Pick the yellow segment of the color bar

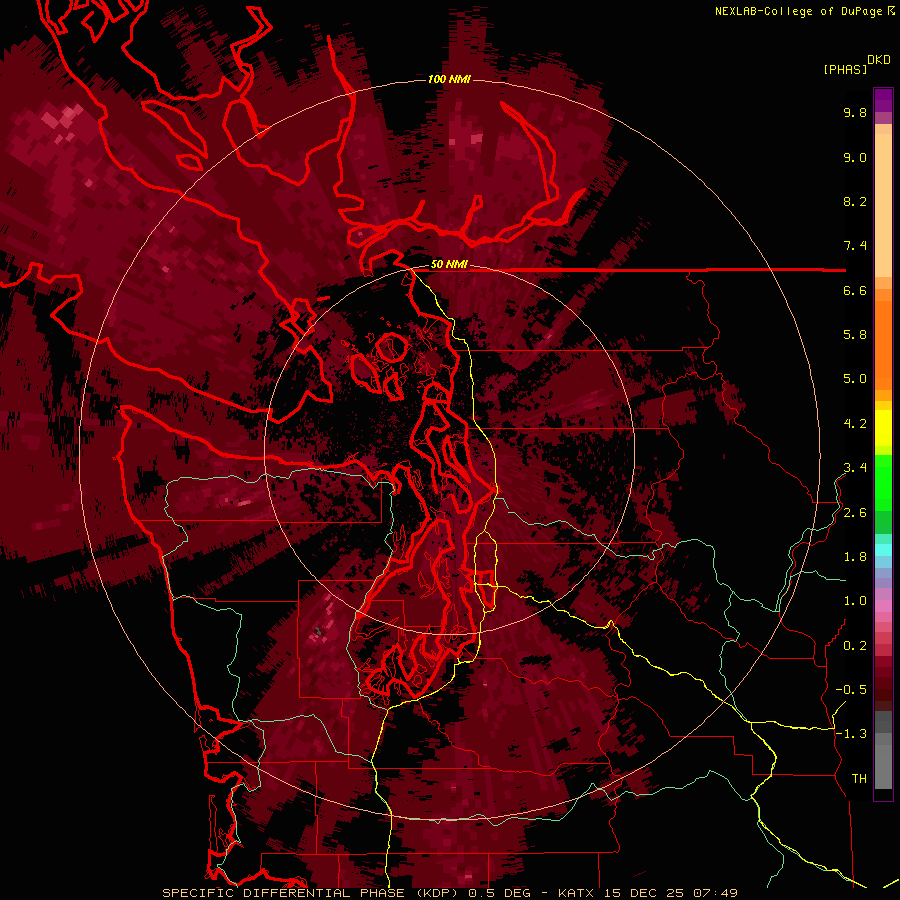coord(883,428)
